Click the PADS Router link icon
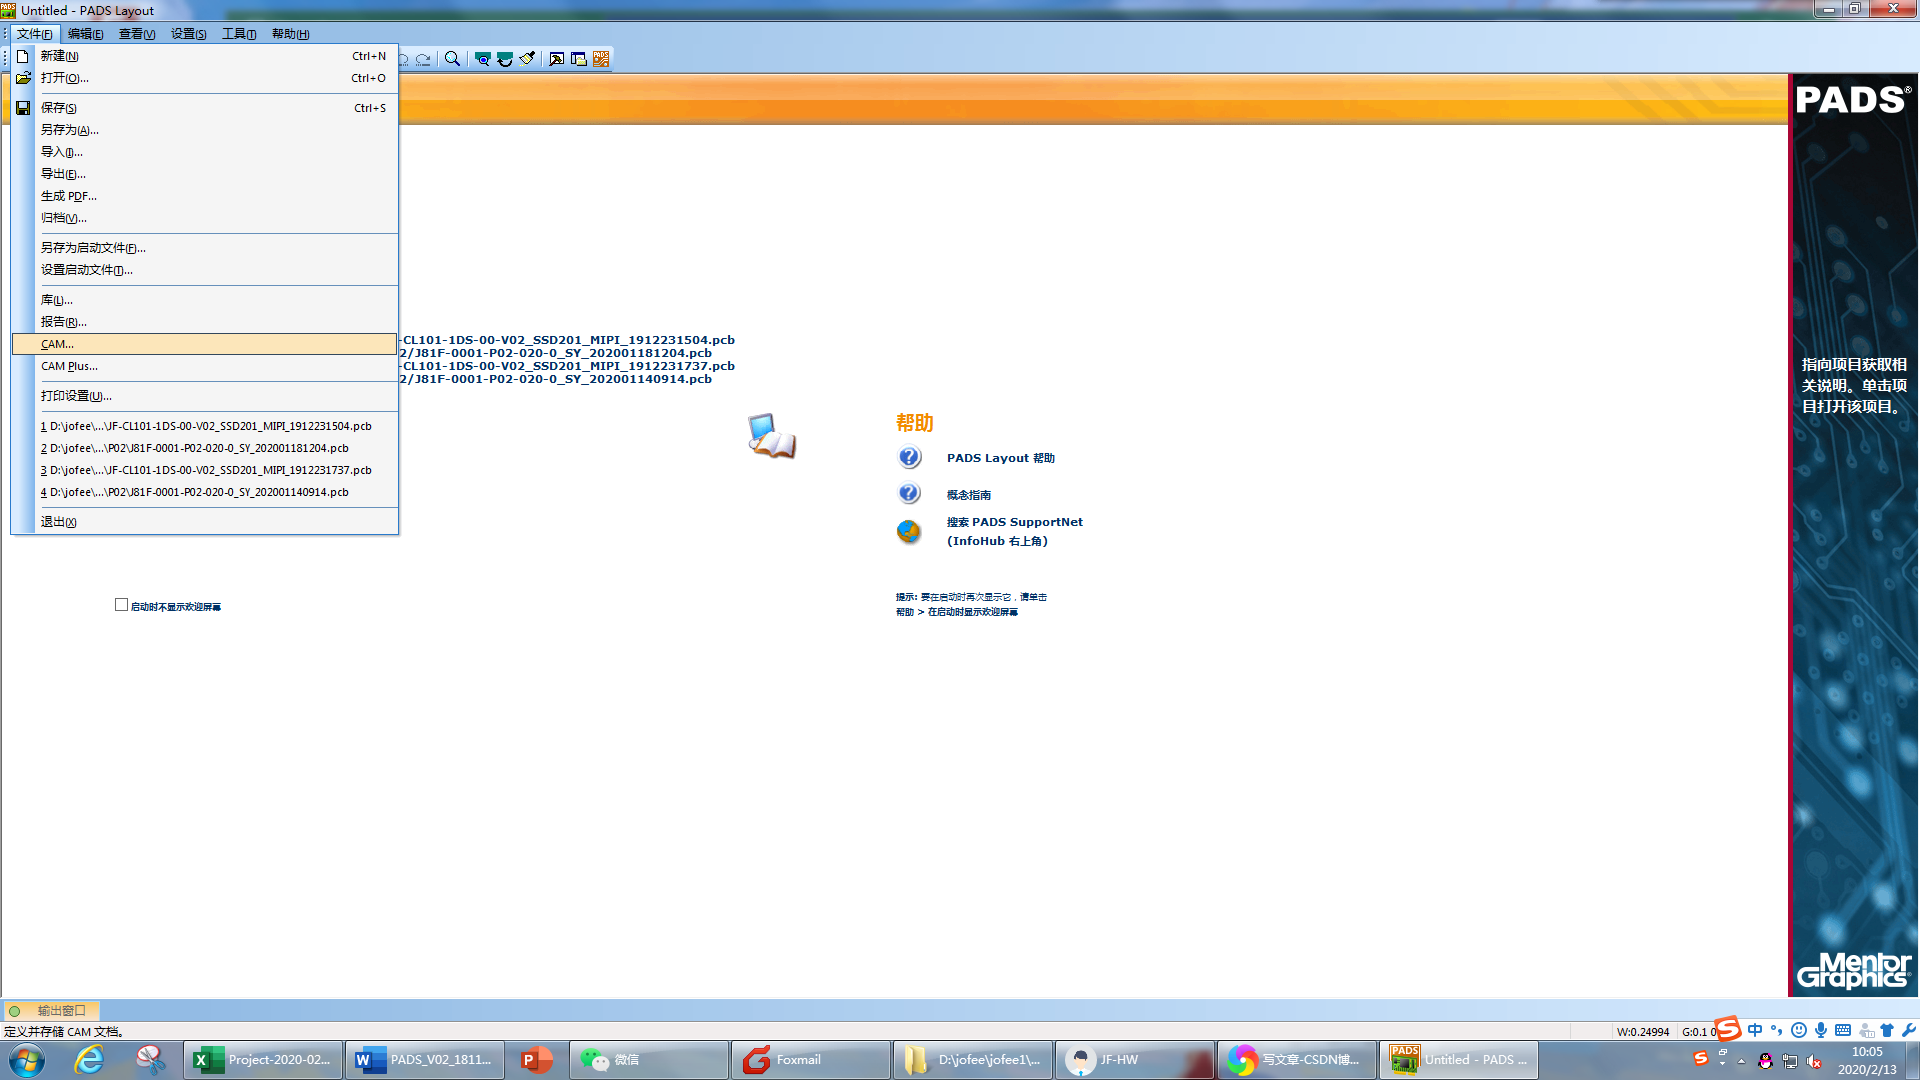 (601, 59)
